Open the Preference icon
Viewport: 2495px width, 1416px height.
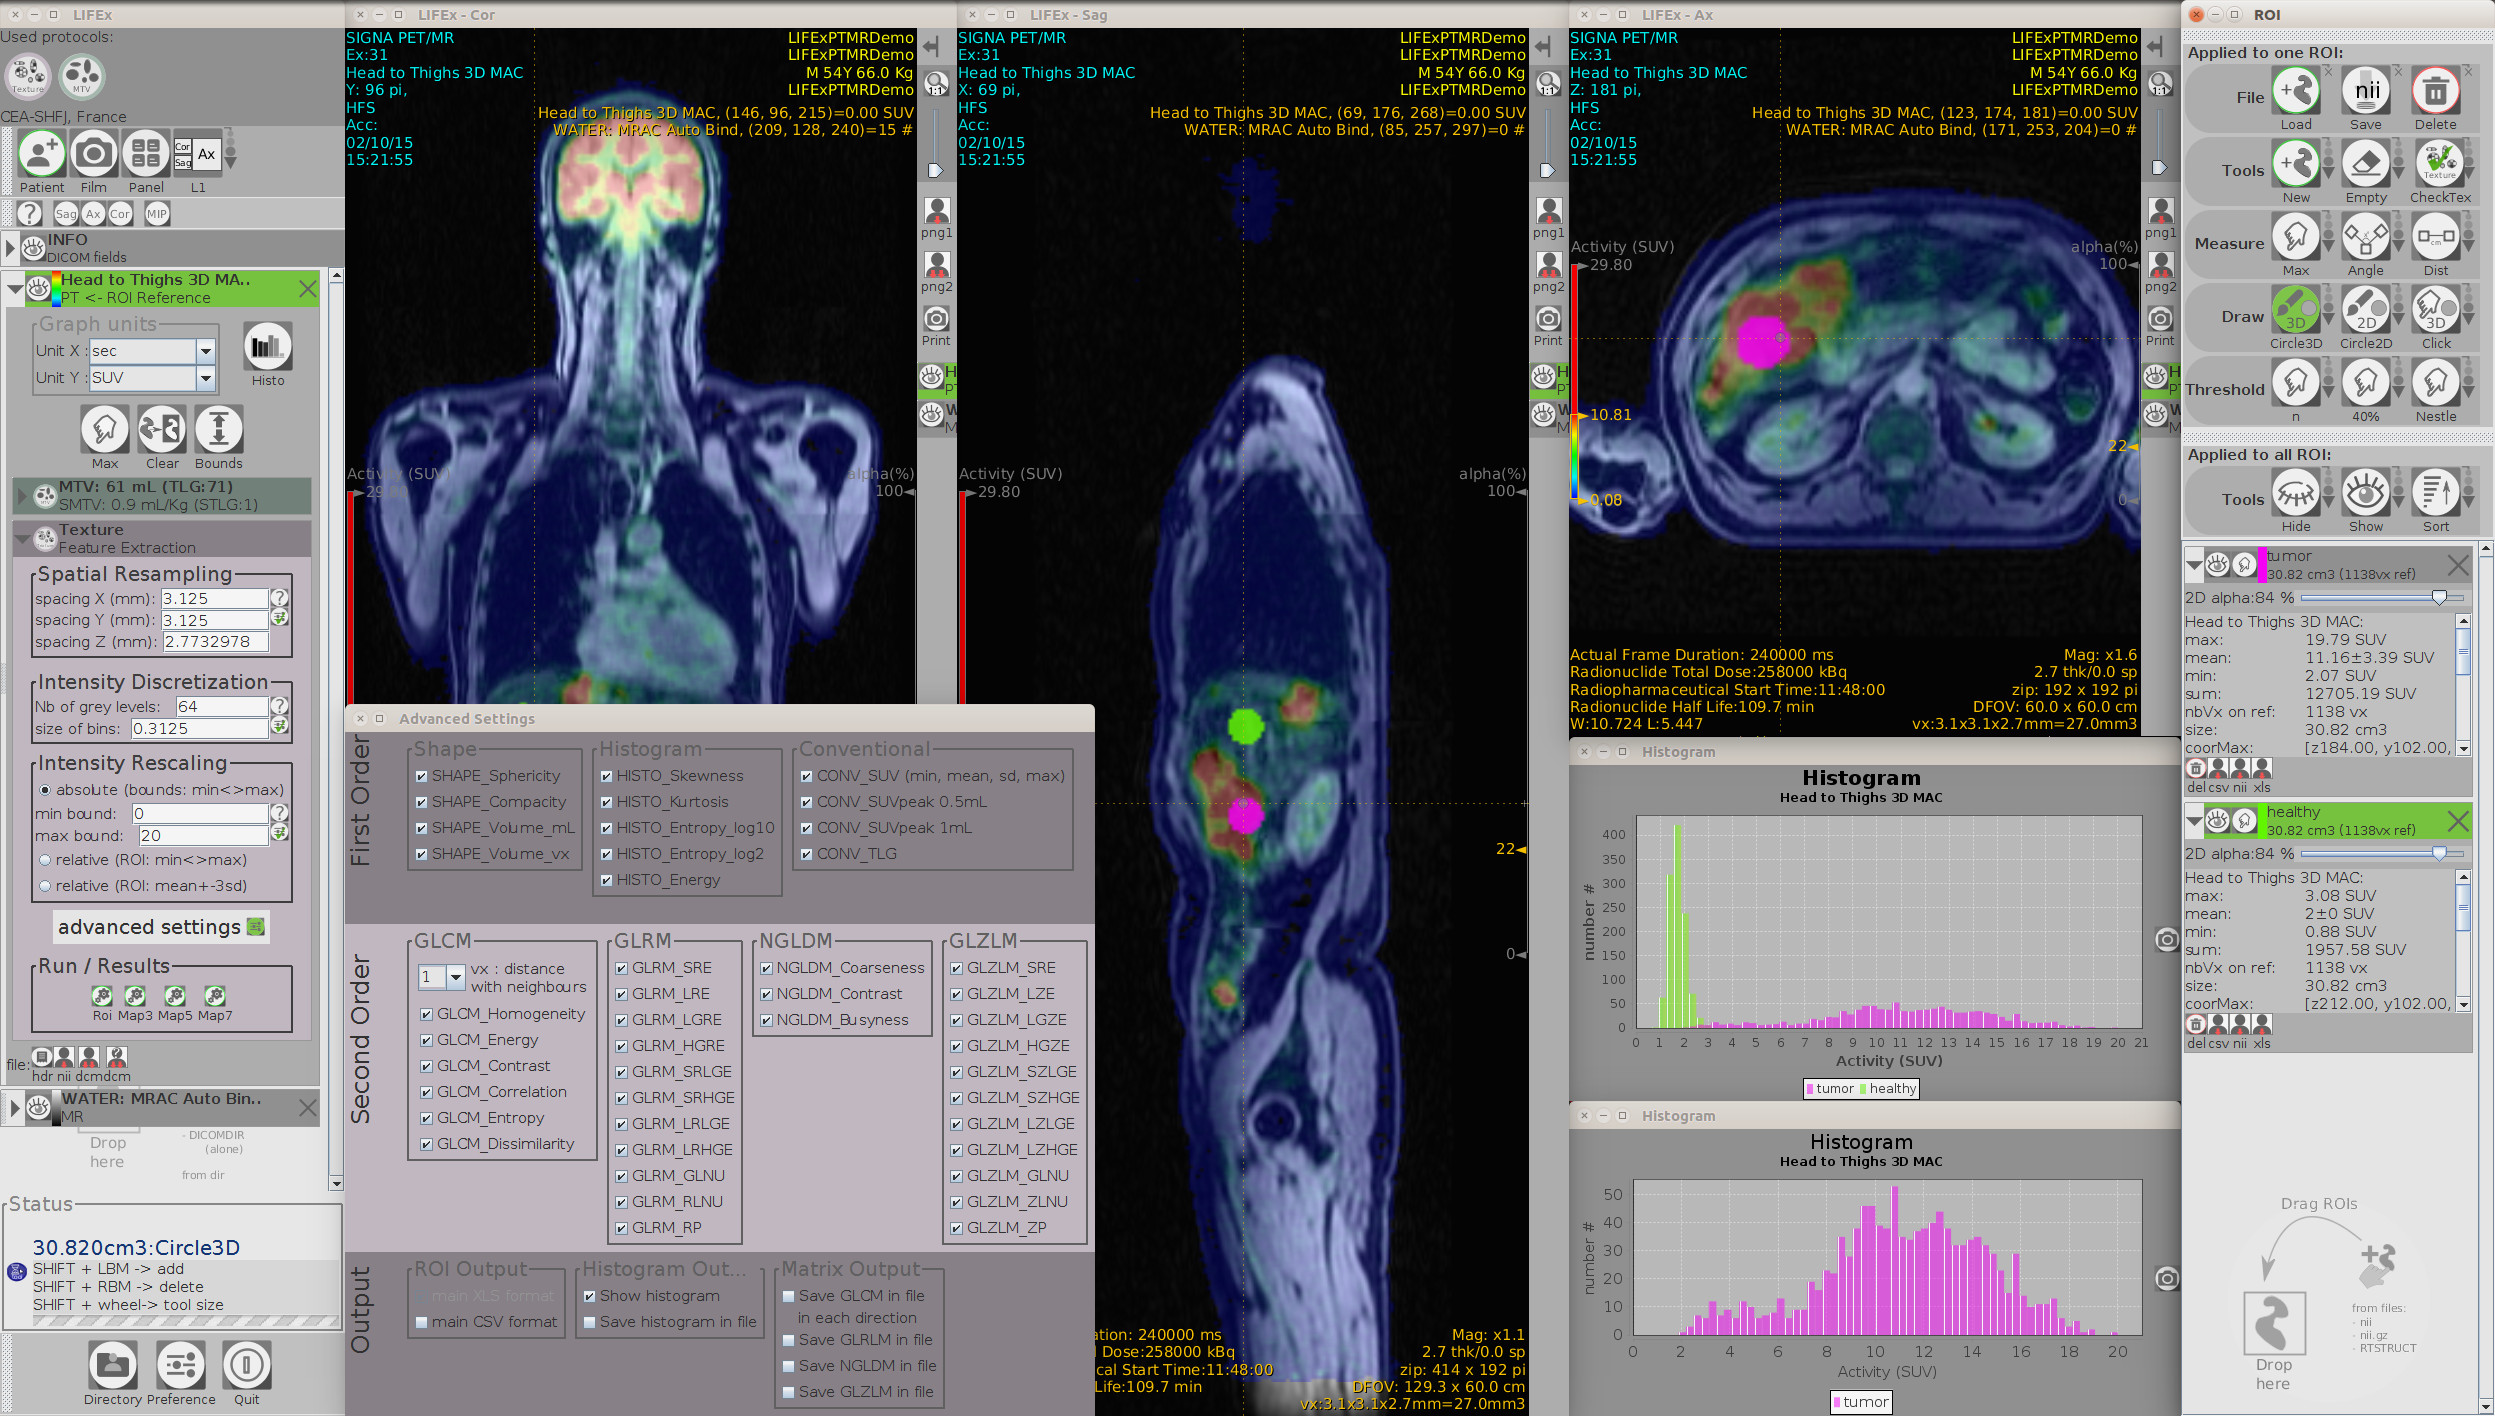point(181,1365)
